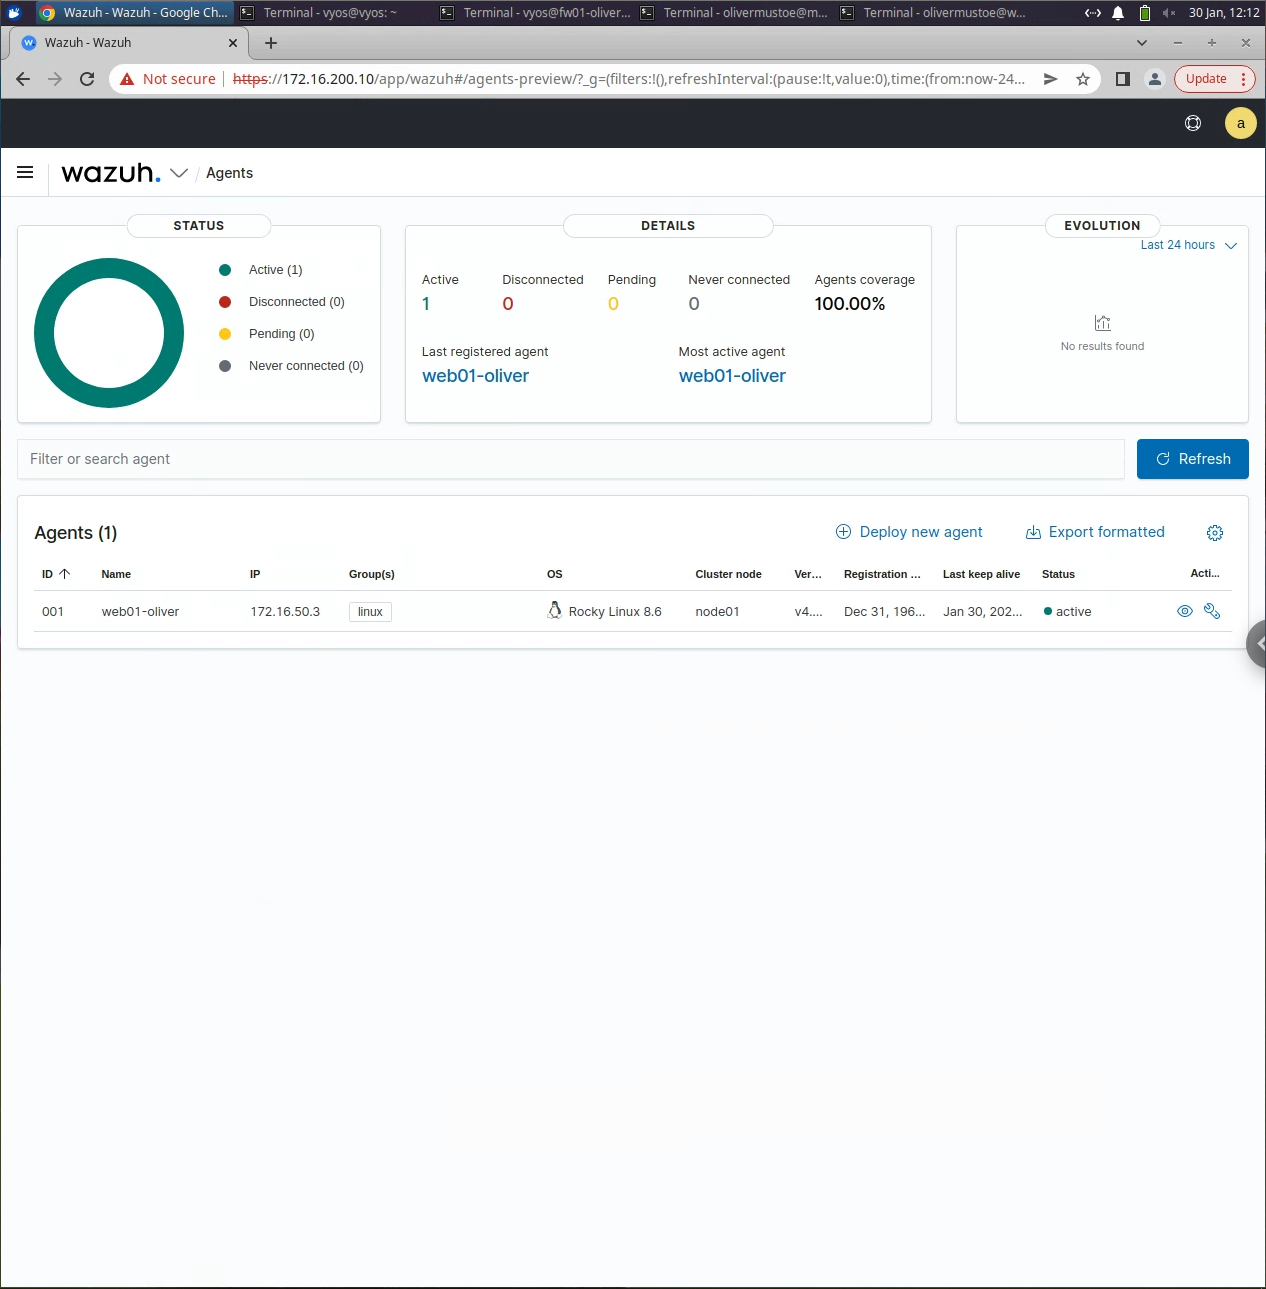This screenshot has width=1266, height=1289.
Task: Open the hamburger navigation menu
Action: 25,173
